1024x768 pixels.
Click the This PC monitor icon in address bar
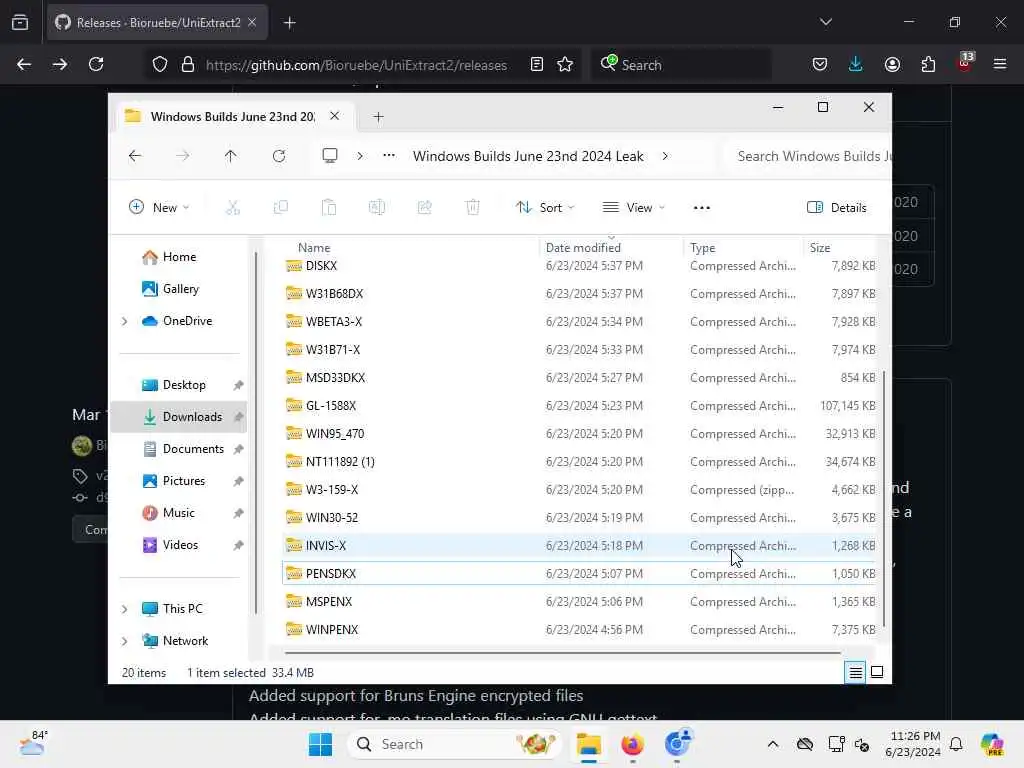pyautogui.click(x=330, y=155)
